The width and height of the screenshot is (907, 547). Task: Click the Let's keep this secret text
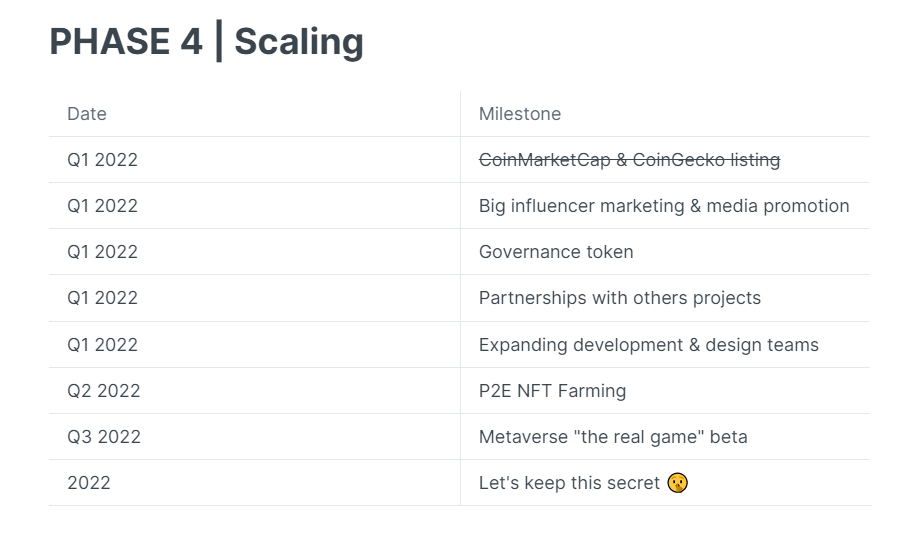(569, 483)
